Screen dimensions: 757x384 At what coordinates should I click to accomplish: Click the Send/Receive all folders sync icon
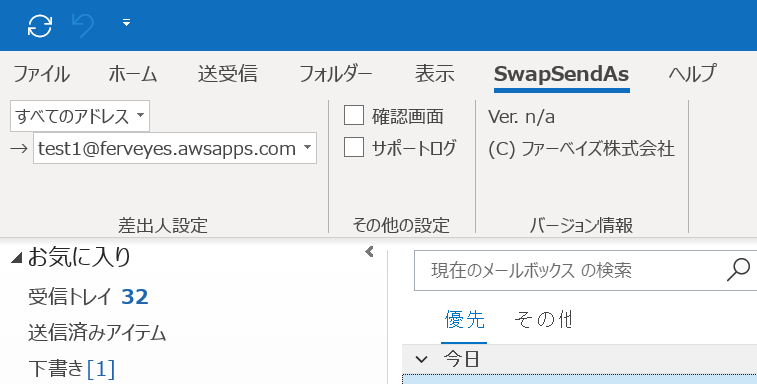[x=40, y=26]
